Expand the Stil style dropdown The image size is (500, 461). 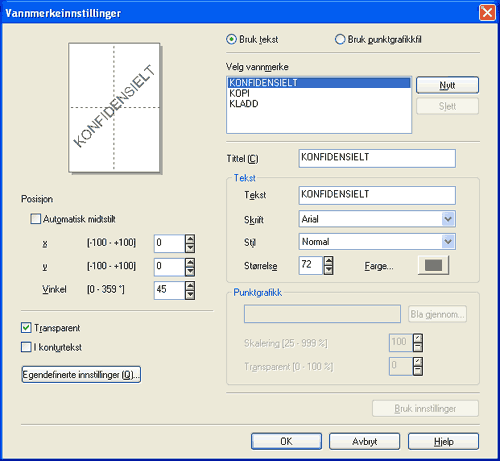pyautogui.click(x=448, y=241)
